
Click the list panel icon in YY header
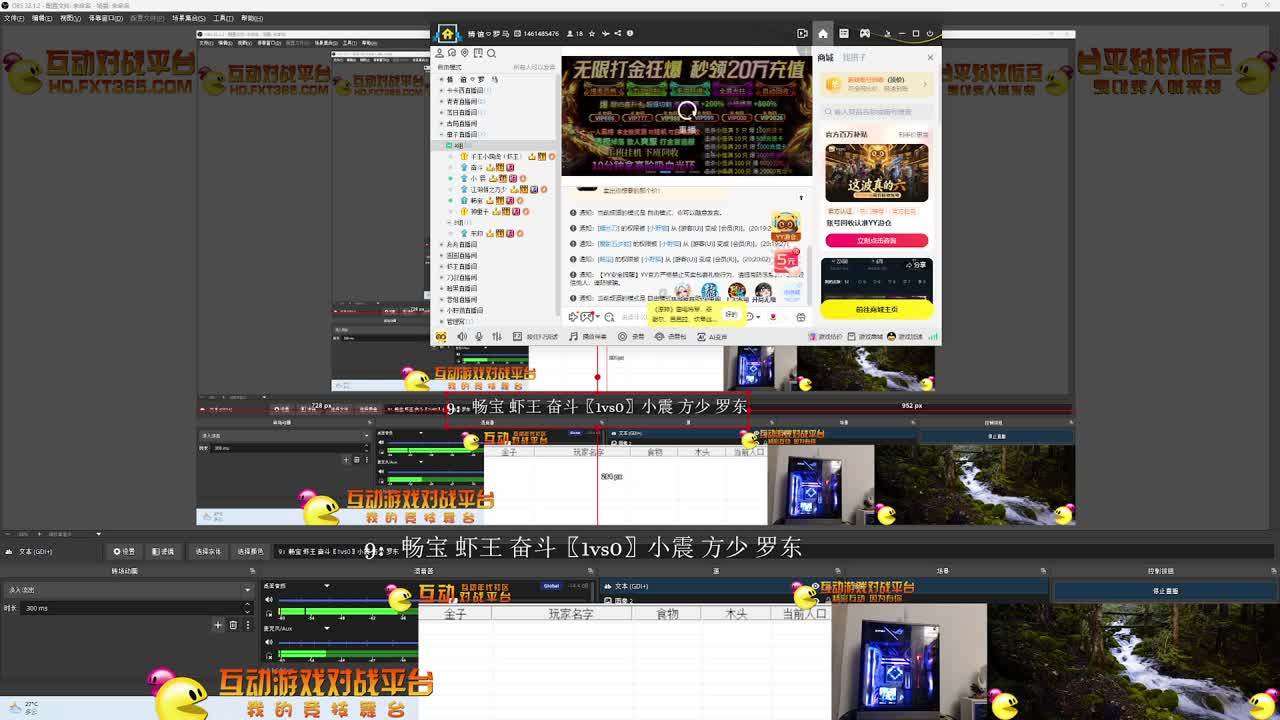[844, 34]
